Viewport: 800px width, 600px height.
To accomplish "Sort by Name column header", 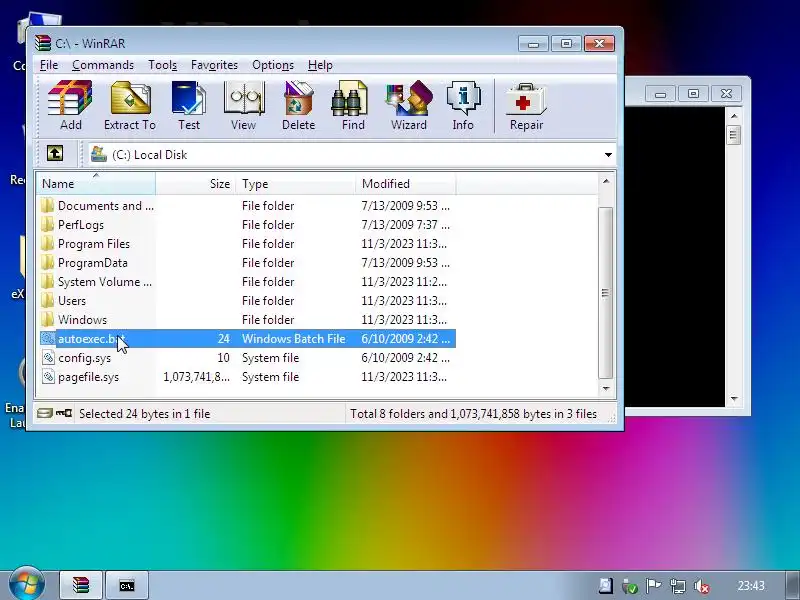I will point(95,184).
